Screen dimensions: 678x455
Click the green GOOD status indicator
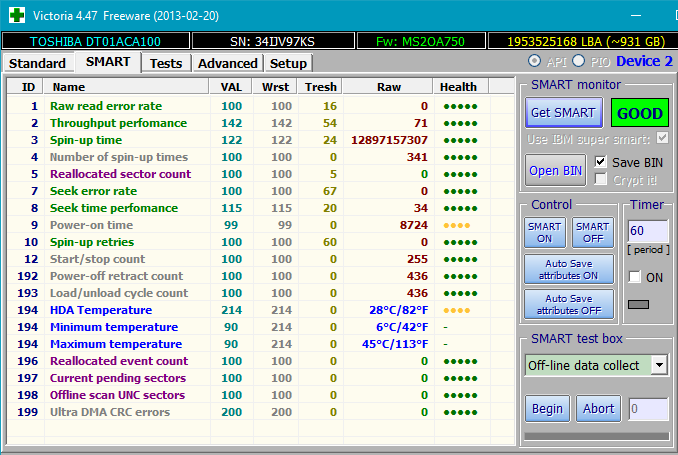(x=640, y=113)
